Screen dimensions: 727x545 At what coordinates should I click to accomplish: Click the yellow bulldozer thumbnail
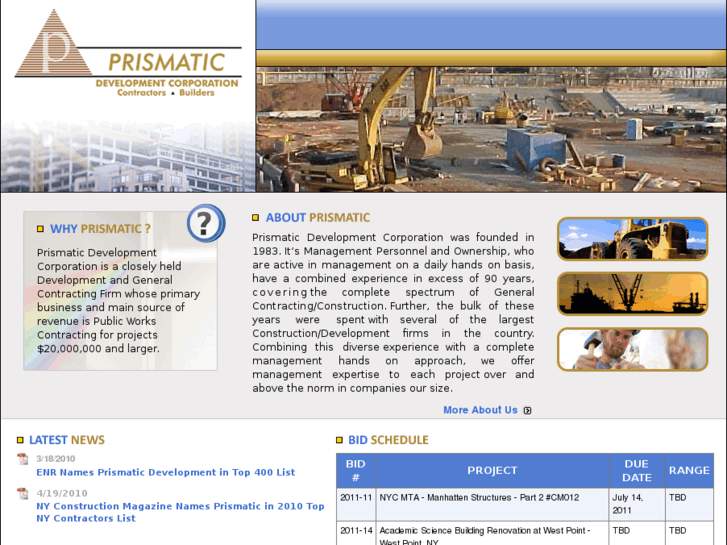[x=632, y=239]
